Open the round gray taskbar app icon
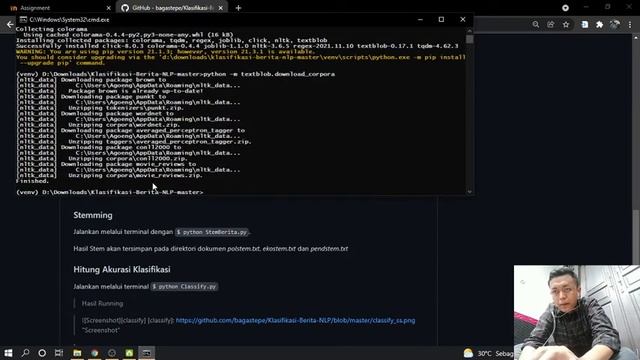This screenshot has height=360, width=640. click(112, 353)
